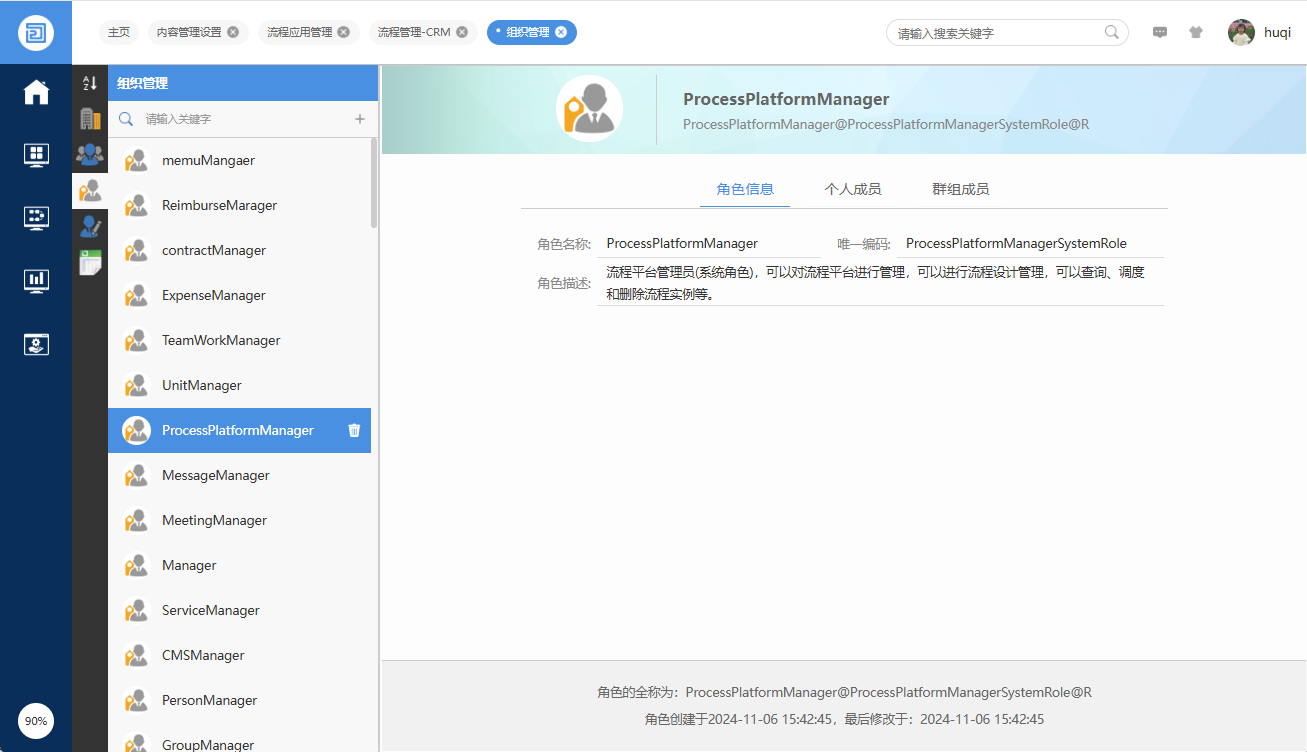1307x752 pixels.
Task: Open the group management people icon
Action: [x=90, y=154]
